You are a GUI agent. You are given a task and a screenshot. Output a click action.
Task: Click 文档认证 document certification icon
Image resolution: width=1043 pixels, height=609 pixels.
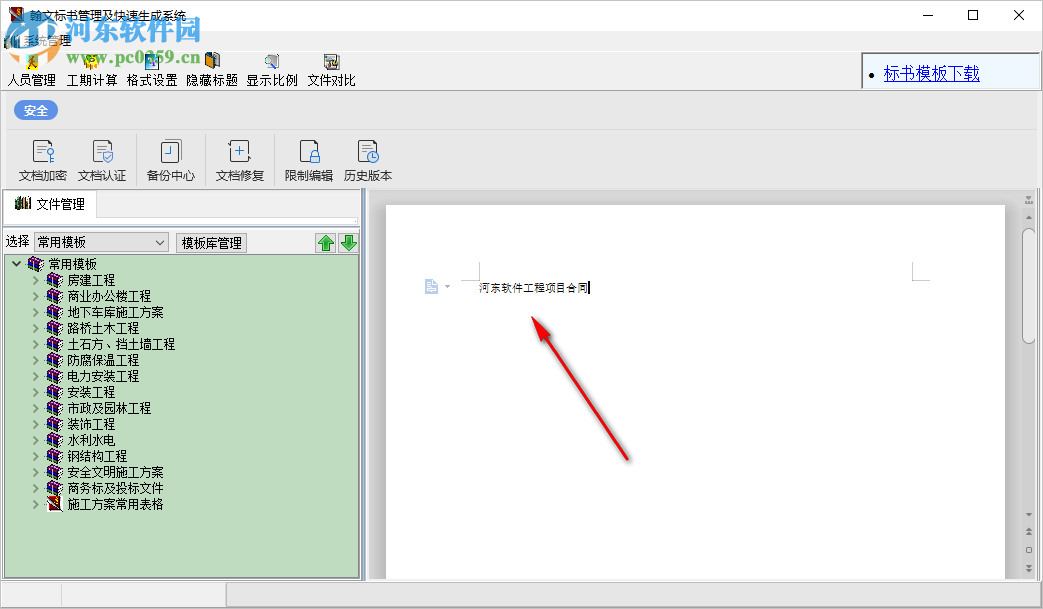pos(102,160)
